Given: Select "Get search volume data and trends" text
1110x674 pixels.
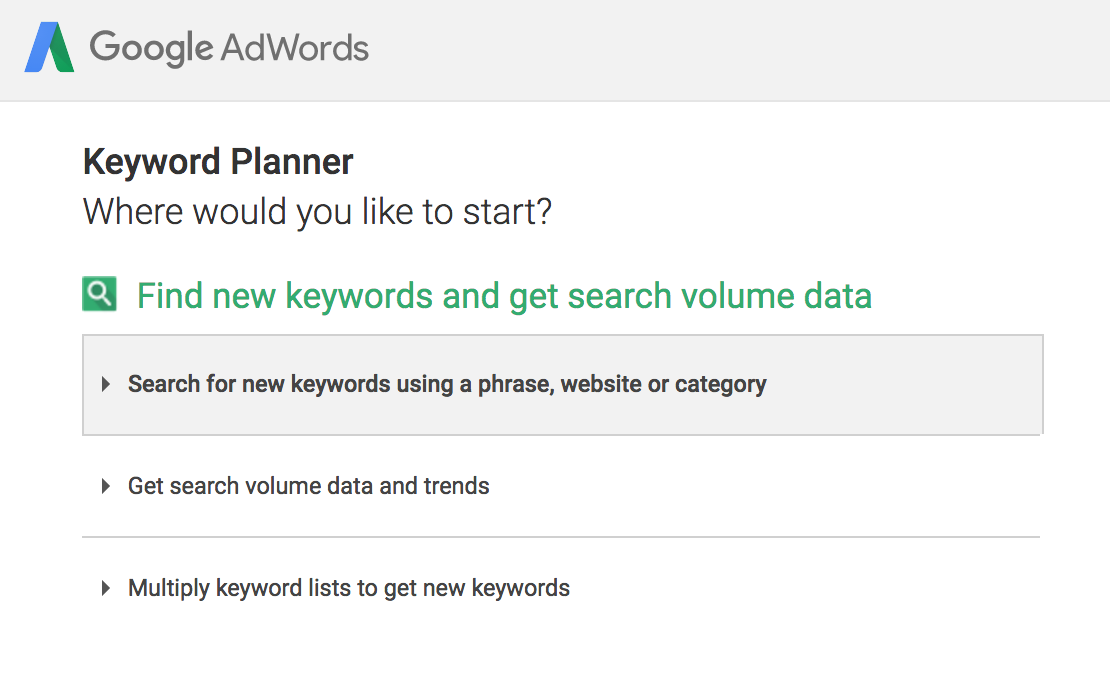Looking at the screenshot, I should tap(308, 487).
